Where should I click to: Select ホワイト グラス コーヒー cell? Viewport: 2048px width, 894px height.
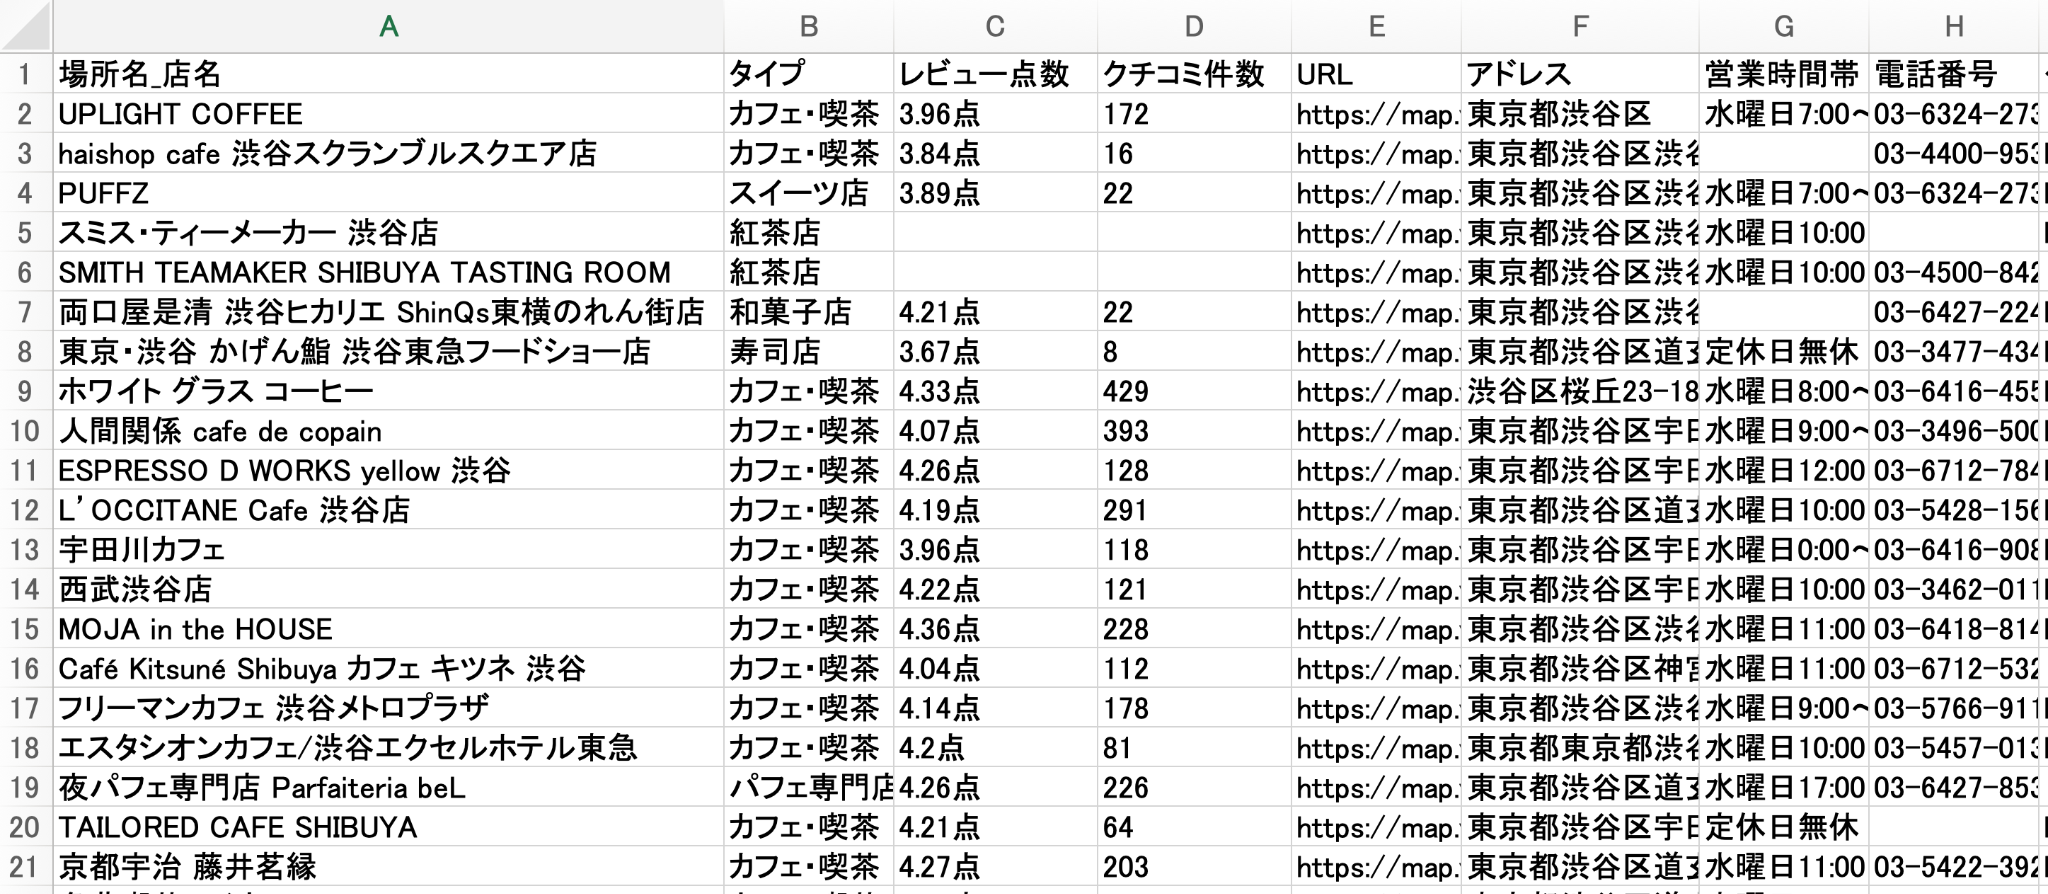(388, 391)
